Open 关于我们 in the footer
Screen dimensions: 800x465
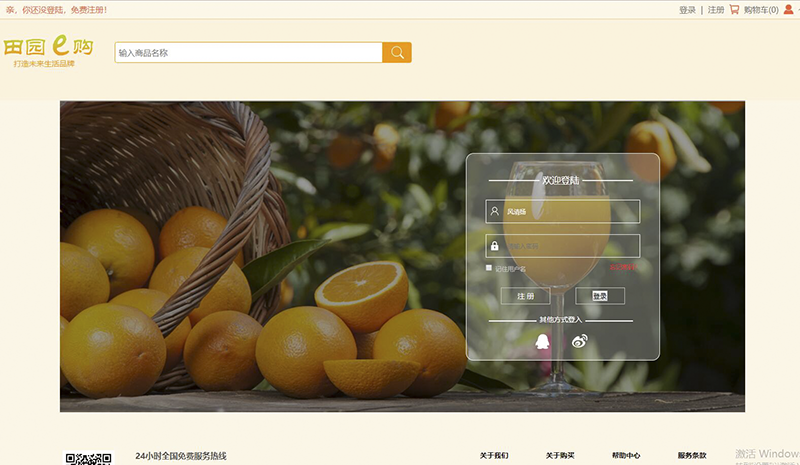[493, 455]
